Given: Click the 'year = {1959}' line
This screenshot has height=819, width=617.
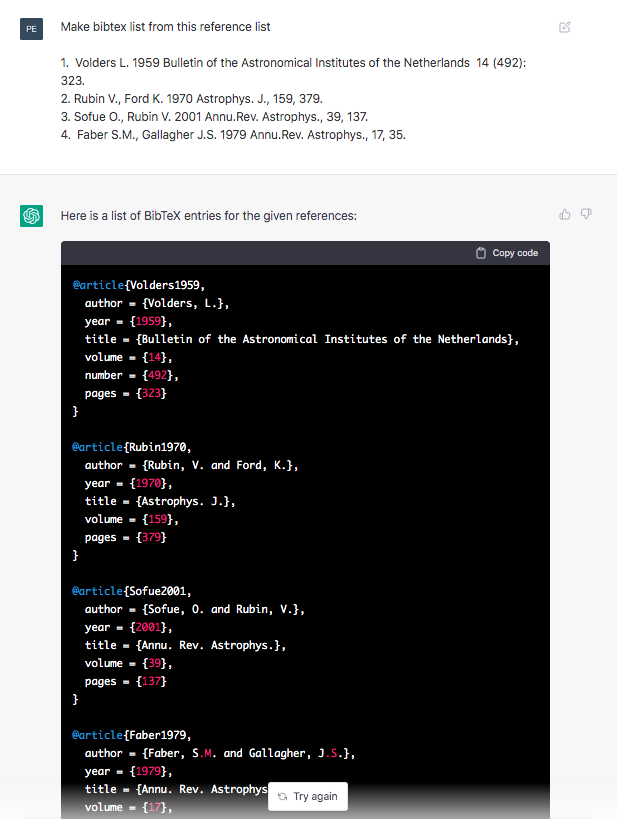Looking at the screenshot, I should tap(129, 321).
